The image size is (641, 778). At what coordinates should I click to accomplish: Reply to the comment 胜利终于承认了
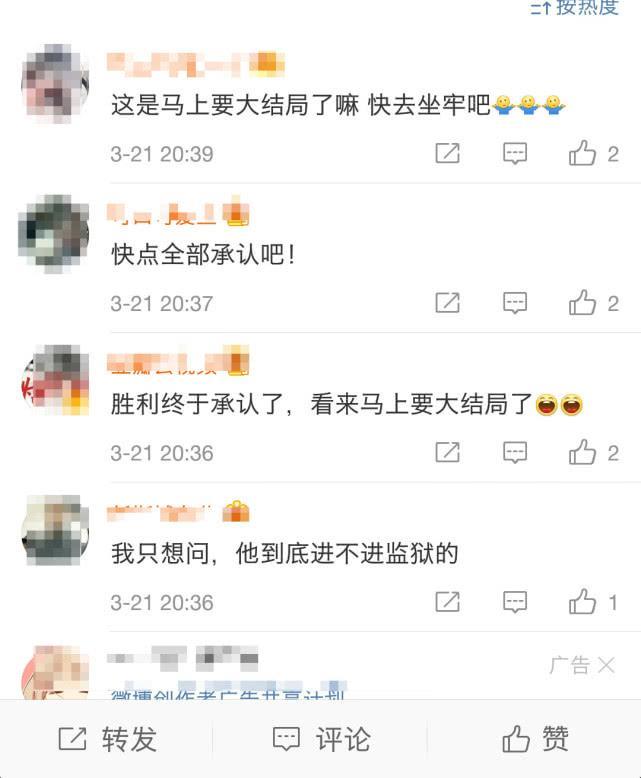515,452
